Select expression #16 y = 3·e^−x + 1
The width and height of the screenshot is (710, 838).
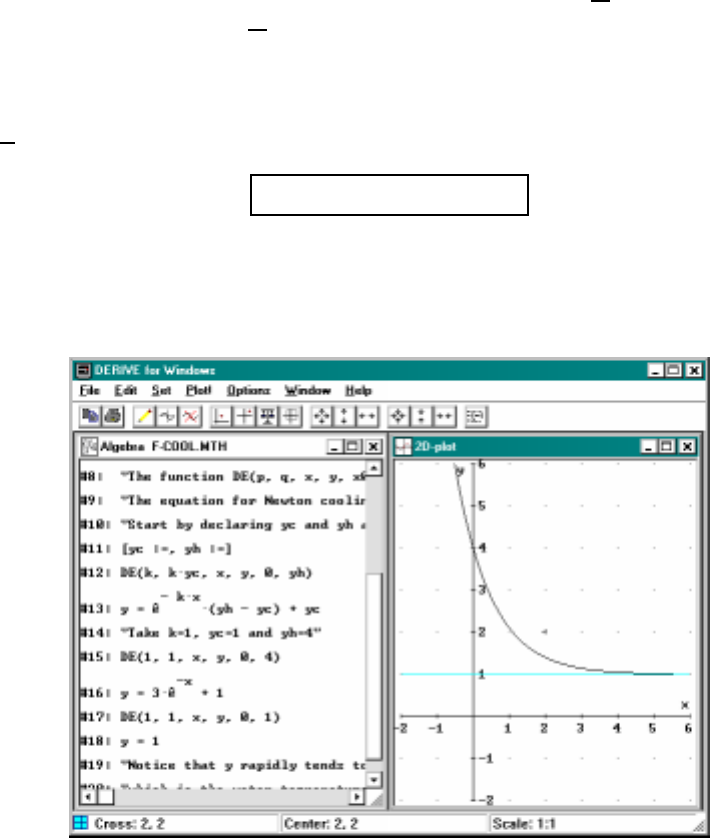152,688
